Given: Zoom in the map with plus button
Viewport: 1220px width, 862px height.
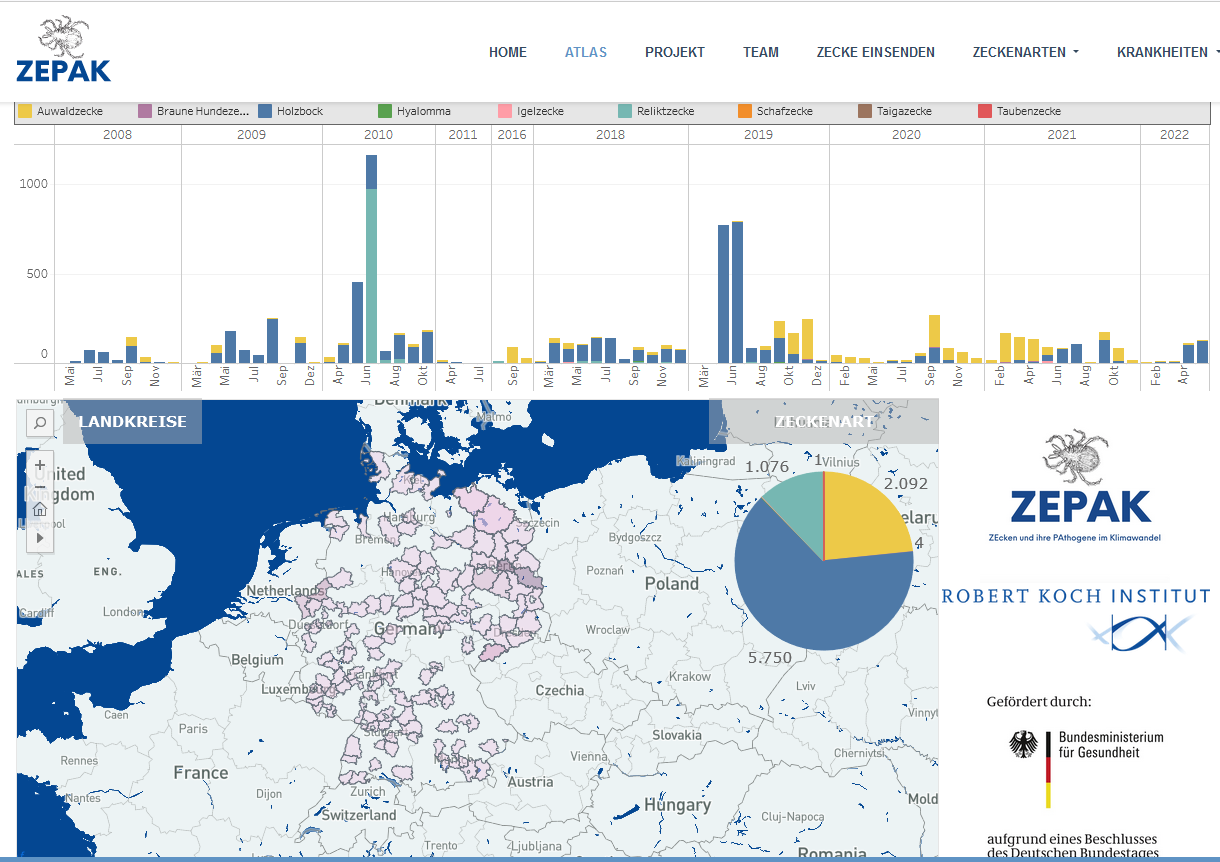Looking at the screenshot, I should coord(40,465).
